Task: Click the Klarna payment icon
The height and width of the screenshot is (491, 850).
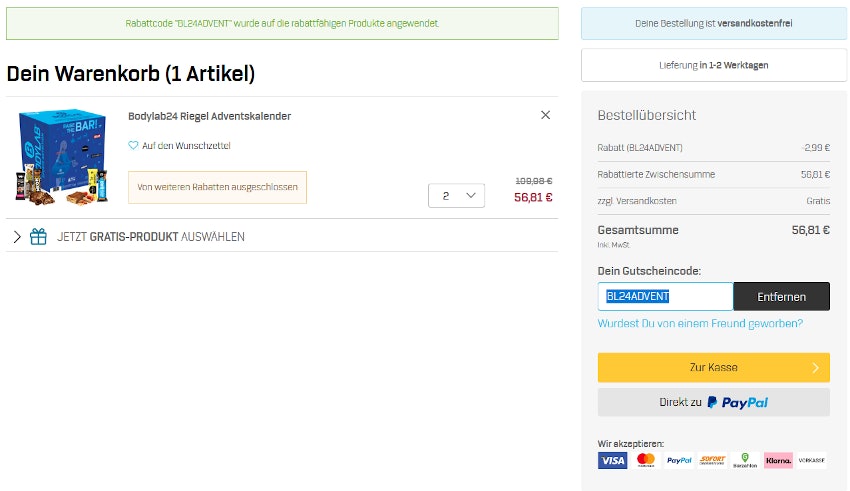Action: [x=778, y=461]
